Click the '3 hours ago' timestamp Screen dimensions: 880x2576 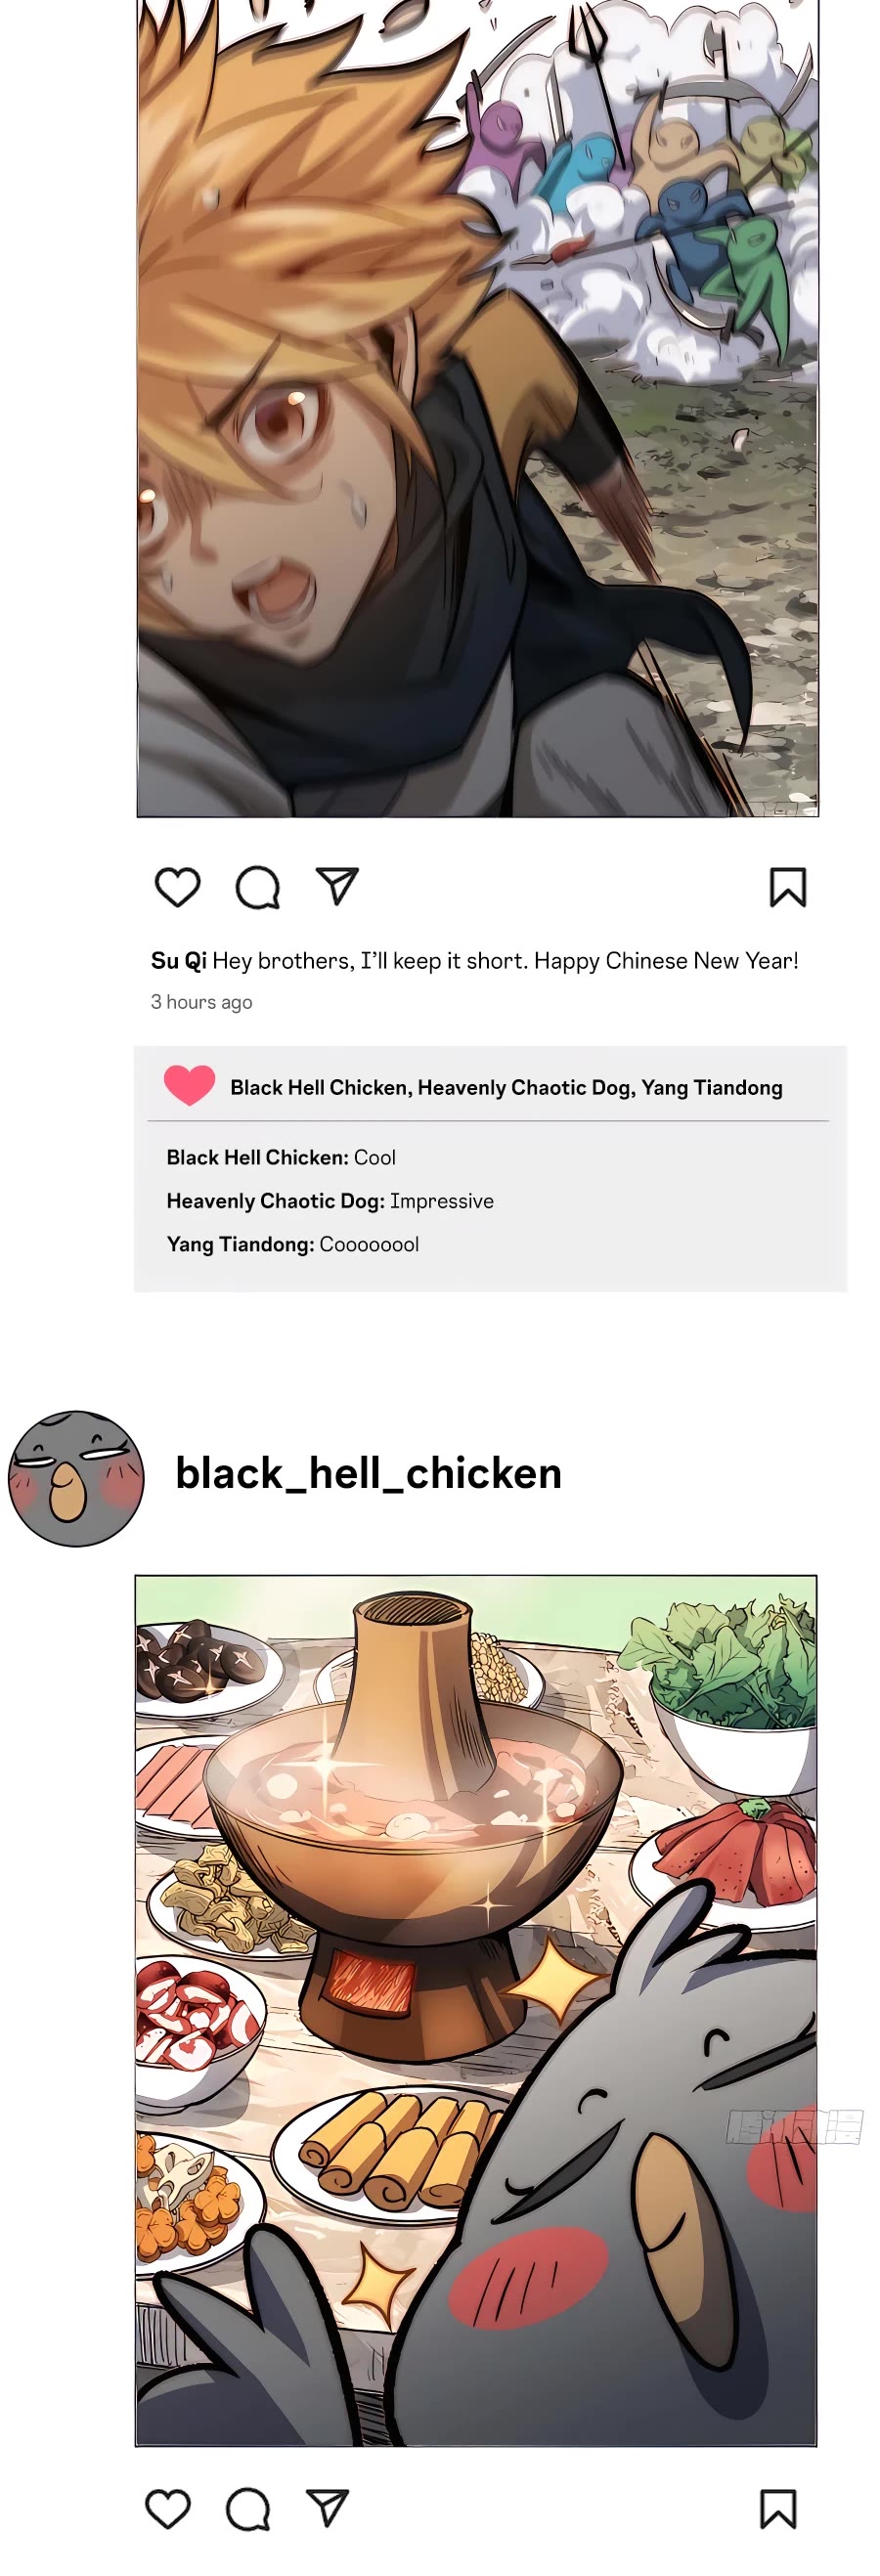(x=201, y=1002)
